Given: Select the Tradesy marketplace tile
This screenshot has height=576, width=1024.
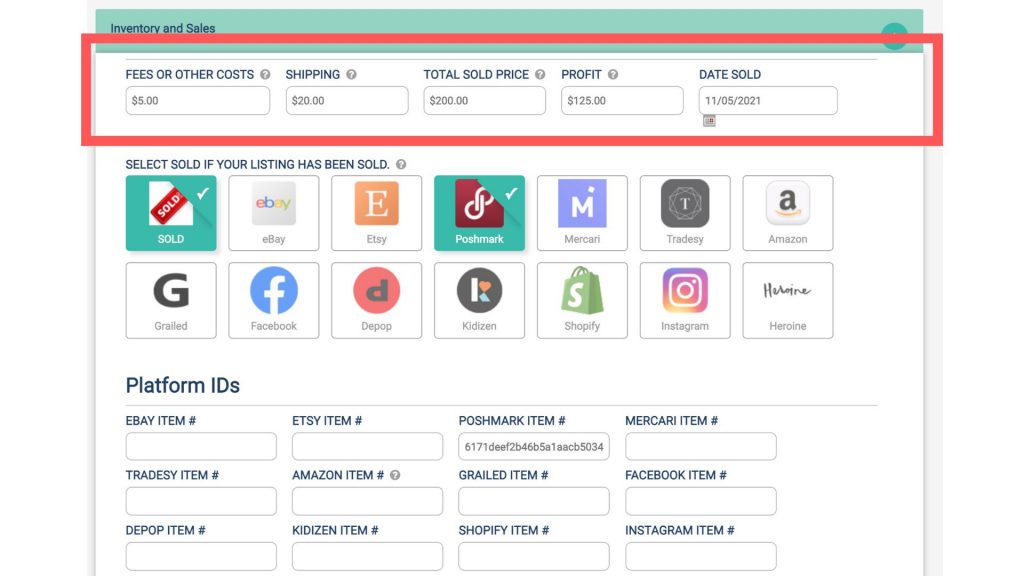Looking at the screenshot, I should (685, 213).
